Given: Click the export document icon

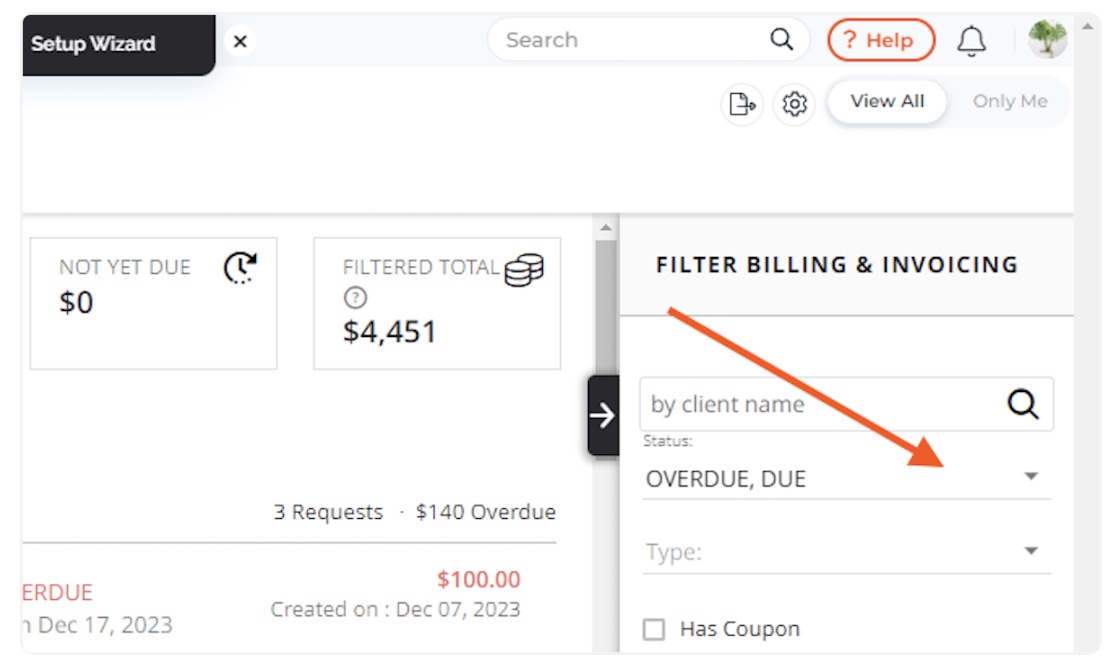Looking at the screenshot, I should coord(742,104).
